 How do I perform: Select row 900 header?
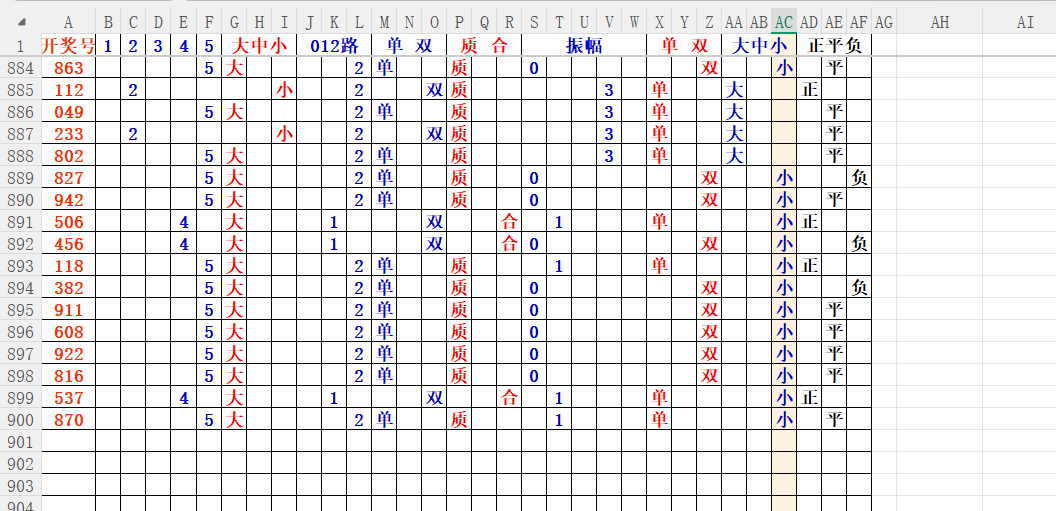pyautogui.click(x=20, y=420)
